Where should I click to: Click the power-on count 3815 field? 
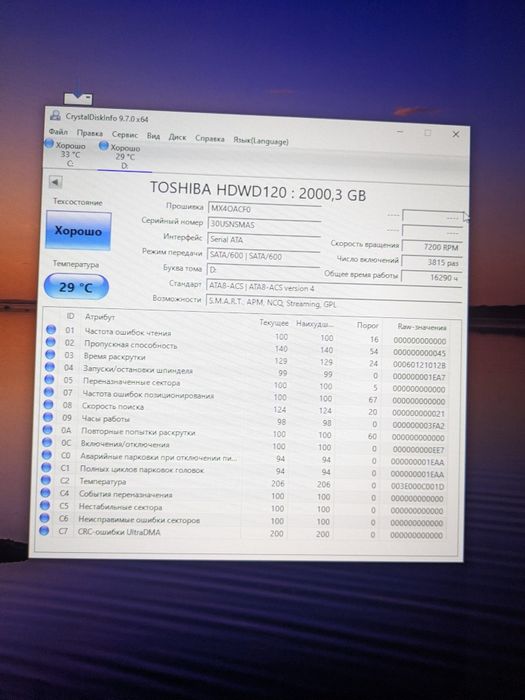click(x=431, y=262)
